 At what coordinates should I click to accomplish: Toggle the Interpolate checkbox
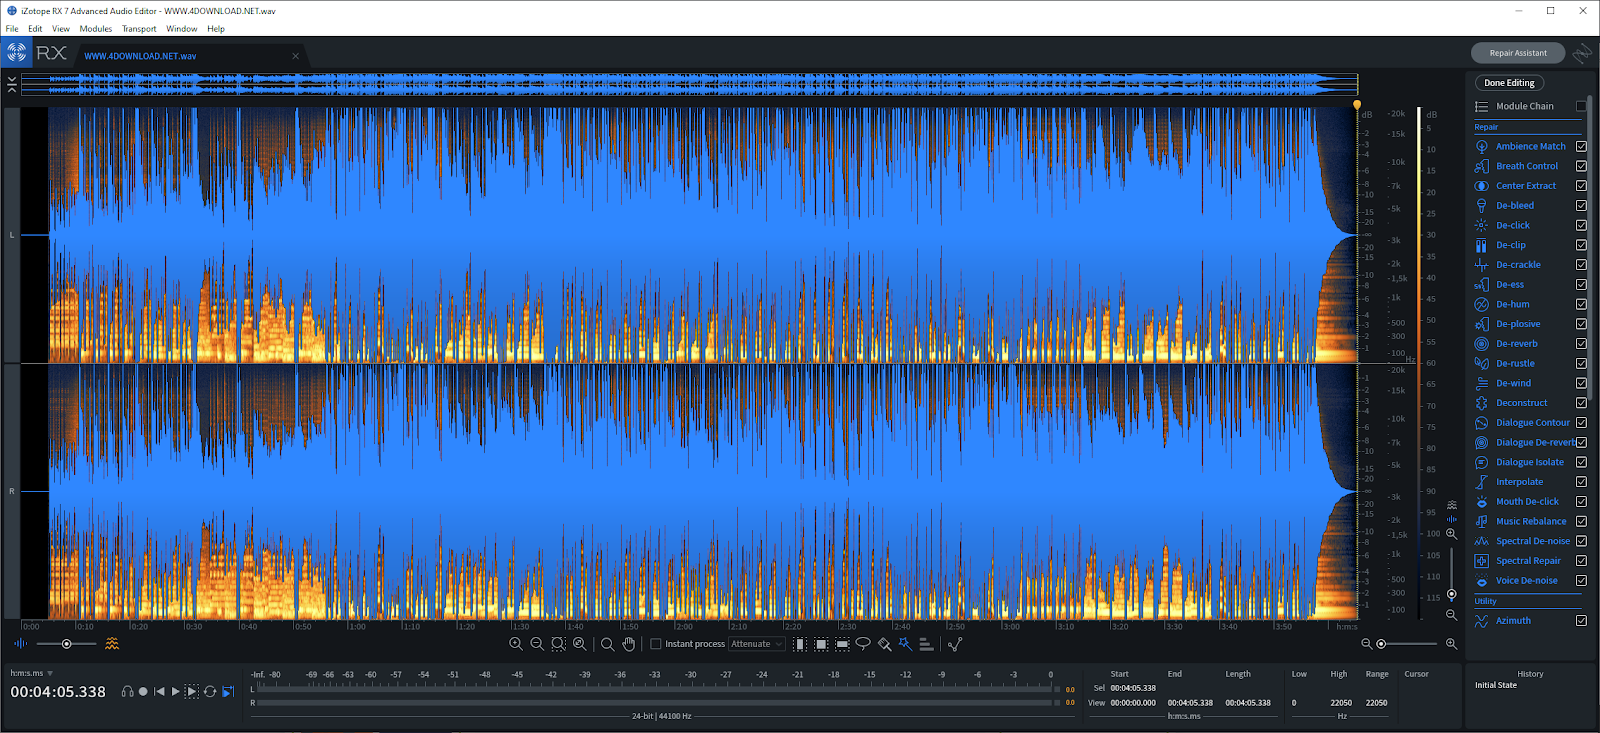pyautogui.click(x=1581, y=482)
